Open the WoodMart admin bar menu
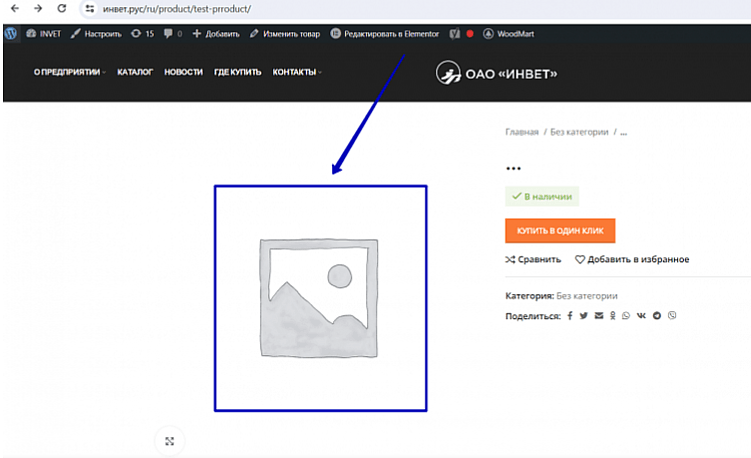 (509, 34)
